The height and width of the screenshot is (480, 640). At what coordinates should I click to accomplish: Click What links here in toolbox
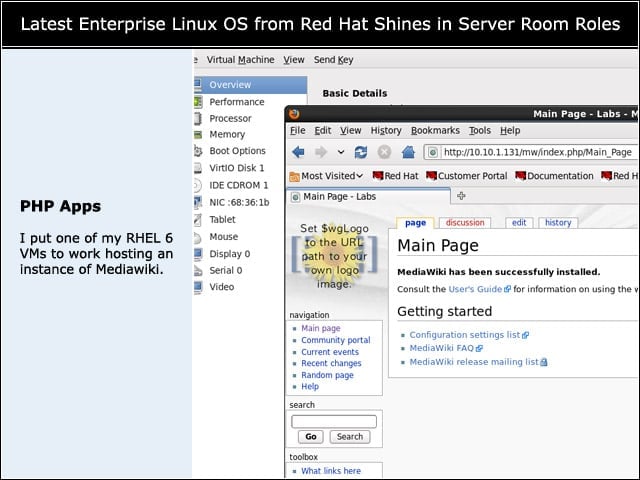pyautogui.click(x=331, y=471)
